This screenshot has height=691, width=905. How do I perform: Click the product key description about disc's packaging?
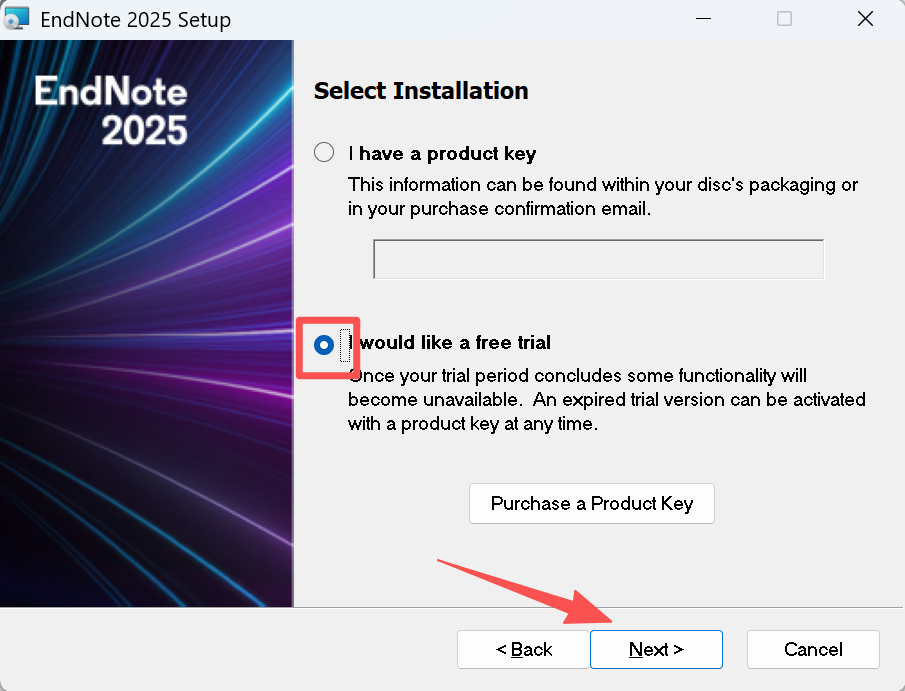coord(602,197)
